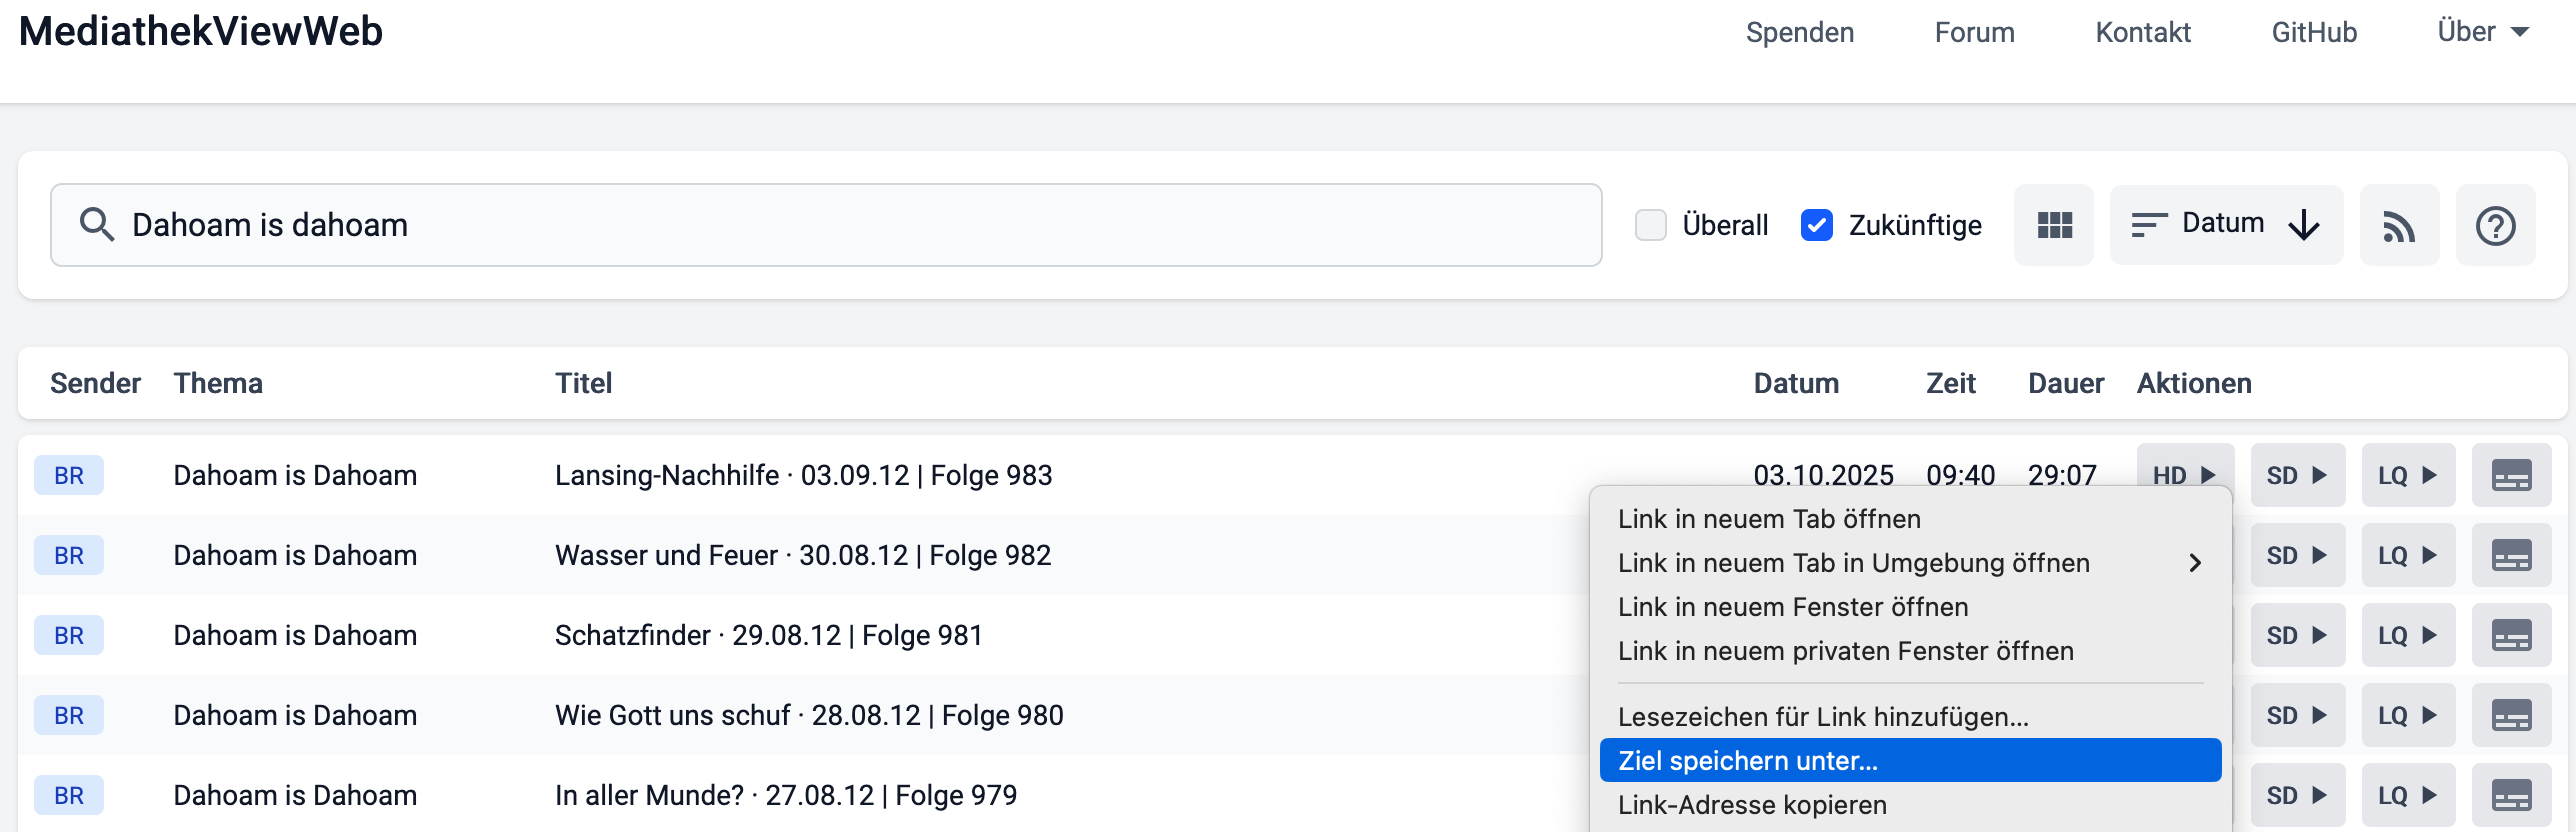Enable the Überall search checkbox

click(1650, 225)
